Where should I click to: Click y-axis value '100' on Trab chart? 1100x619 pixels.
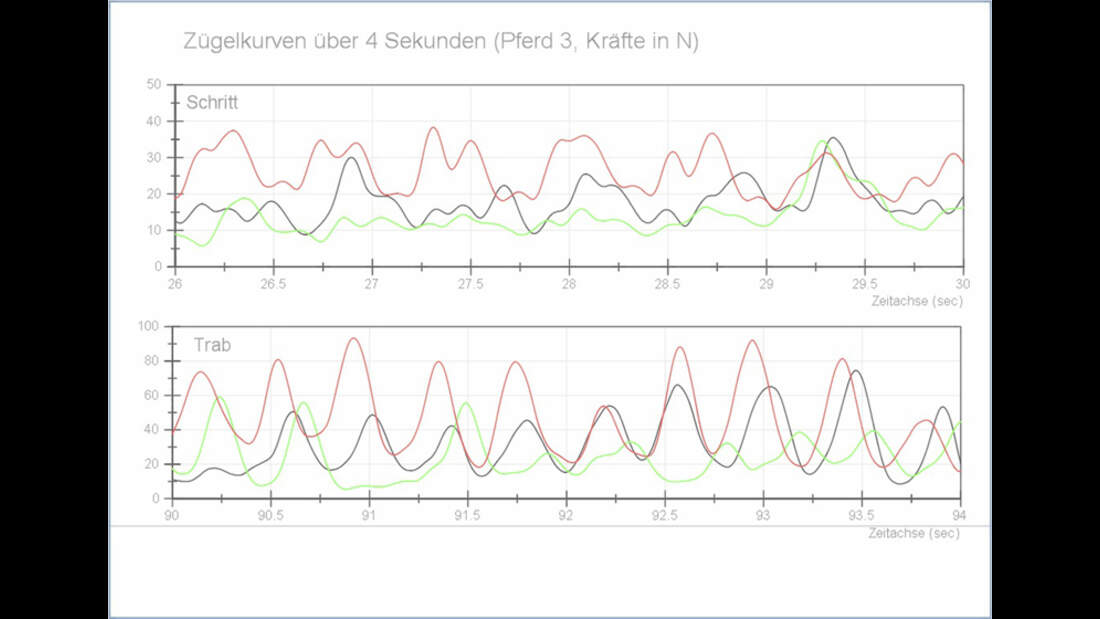coord(149,326)
